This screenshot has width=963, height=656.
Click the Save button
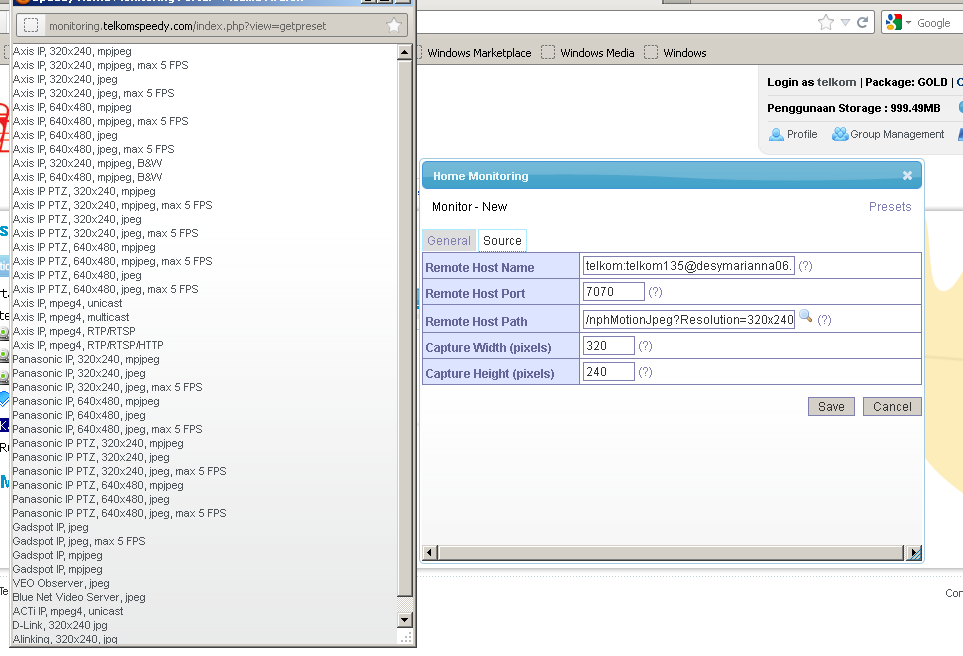[x=831, y=407]
